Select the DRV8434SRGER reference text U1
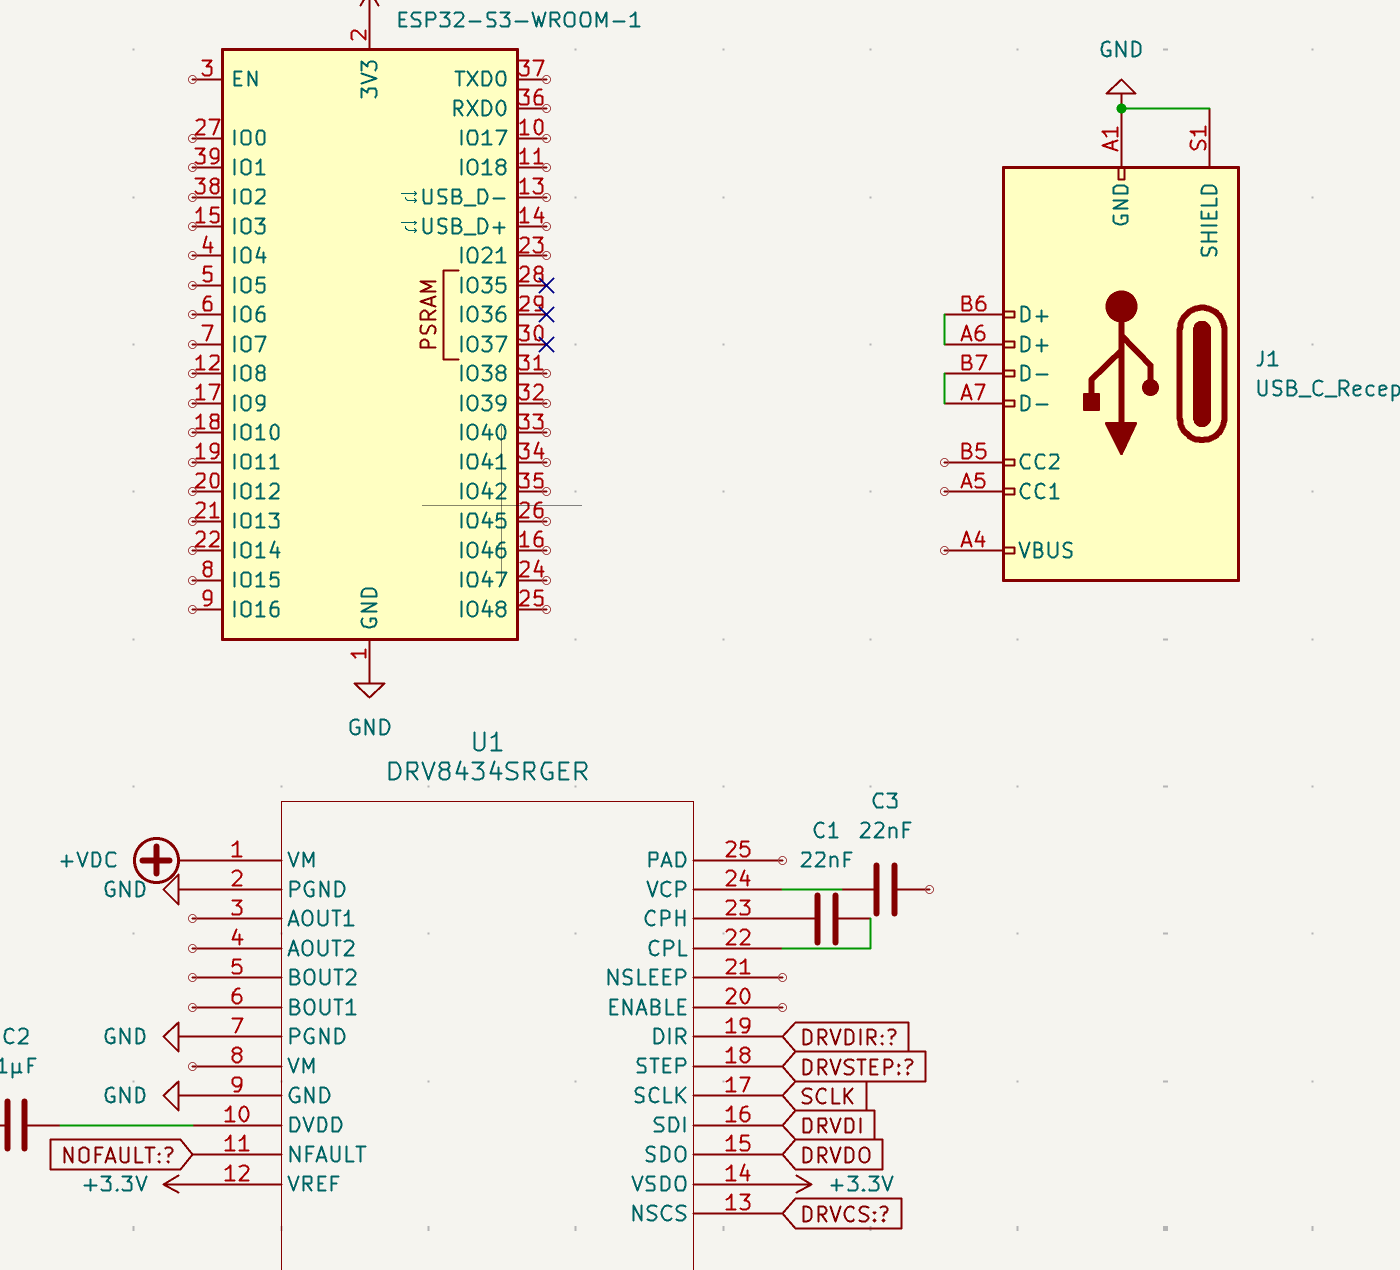The image size is (1400, 1270). pyautogui.click(x=487, y=743)
